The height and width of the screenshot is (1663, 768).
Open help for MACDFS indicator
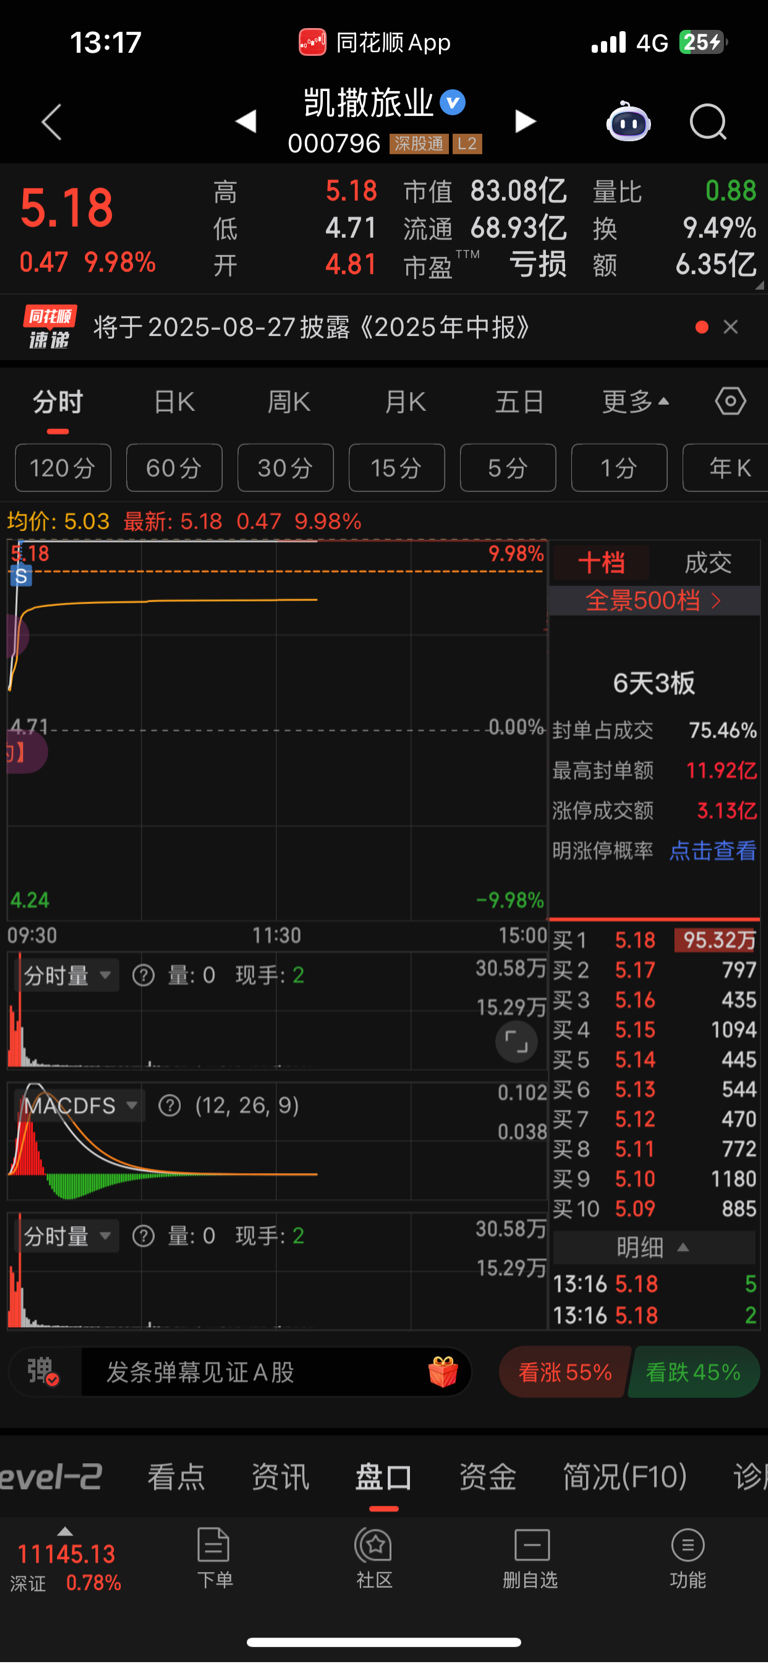point(170,1105)
